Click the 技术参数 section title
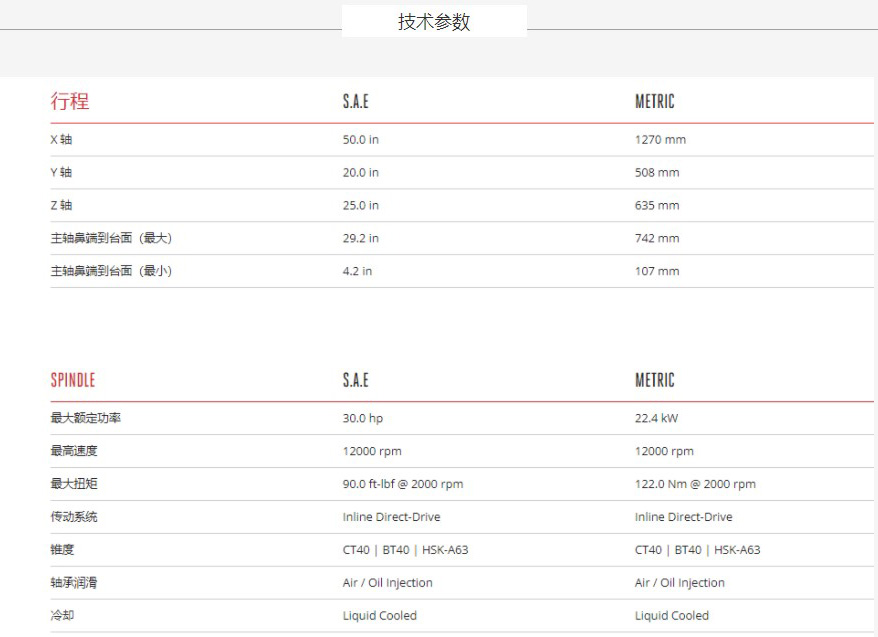The height and width of the screenshot is (637, 878). click(434, 22)
